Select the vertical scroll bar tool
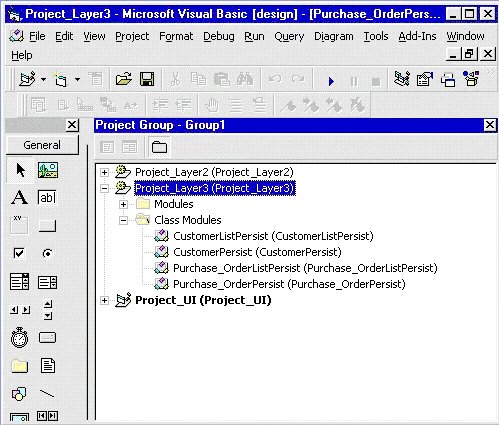This screenshot has width=499, height=425. pyautogui.click(x=48, y=310)
